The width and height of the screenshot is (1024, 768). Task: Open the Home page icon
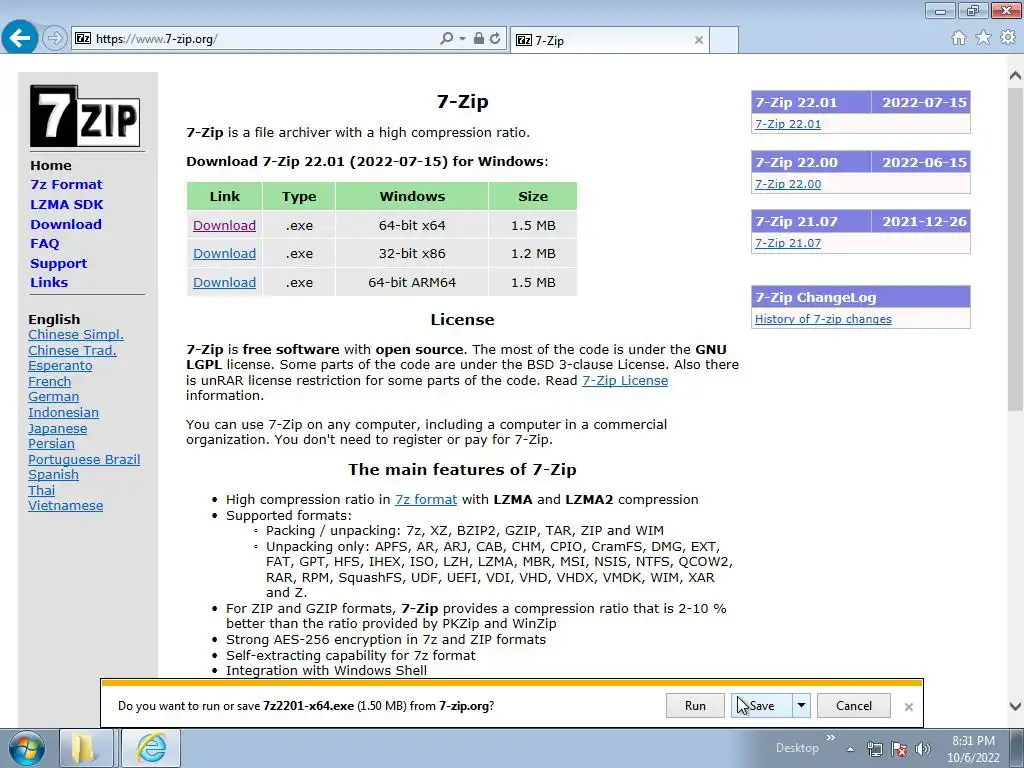pos(959,38)
